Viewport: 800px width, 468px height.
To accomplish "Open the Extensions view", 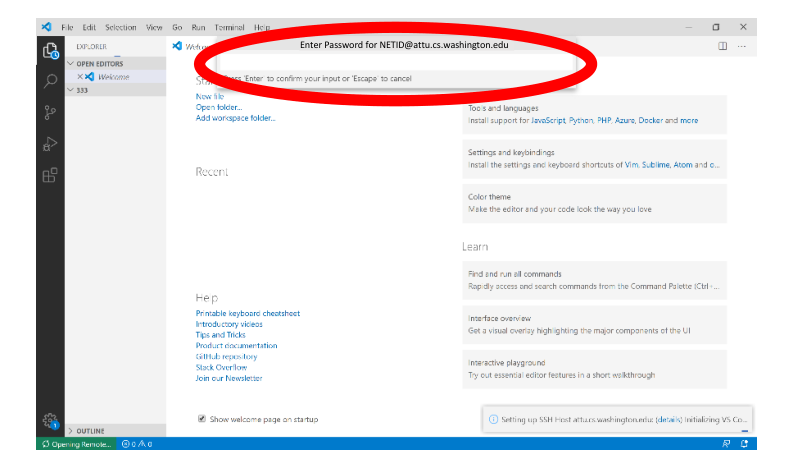I will pyautogui.click(x=50, y=175).
